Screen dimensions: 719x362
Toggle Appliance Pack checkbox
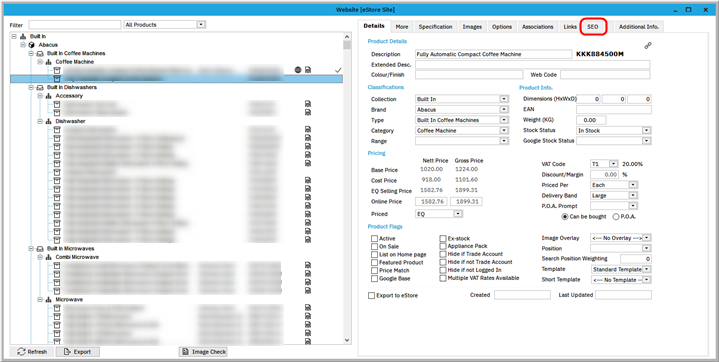(443, 246)
